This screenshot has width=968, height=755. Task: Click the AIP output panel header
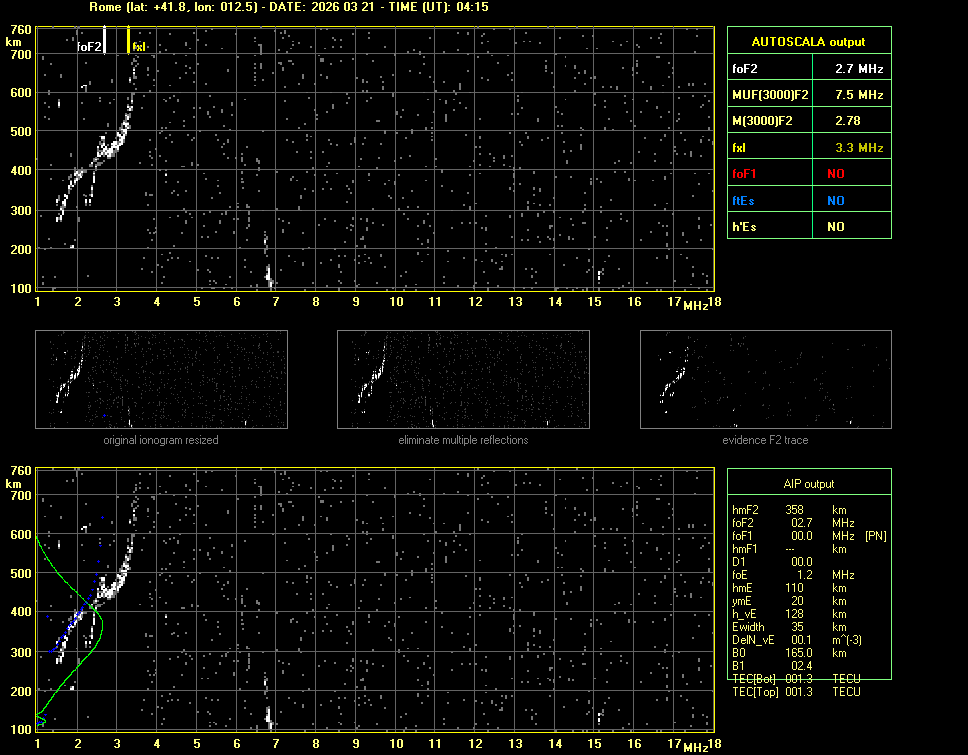point(808,484)
